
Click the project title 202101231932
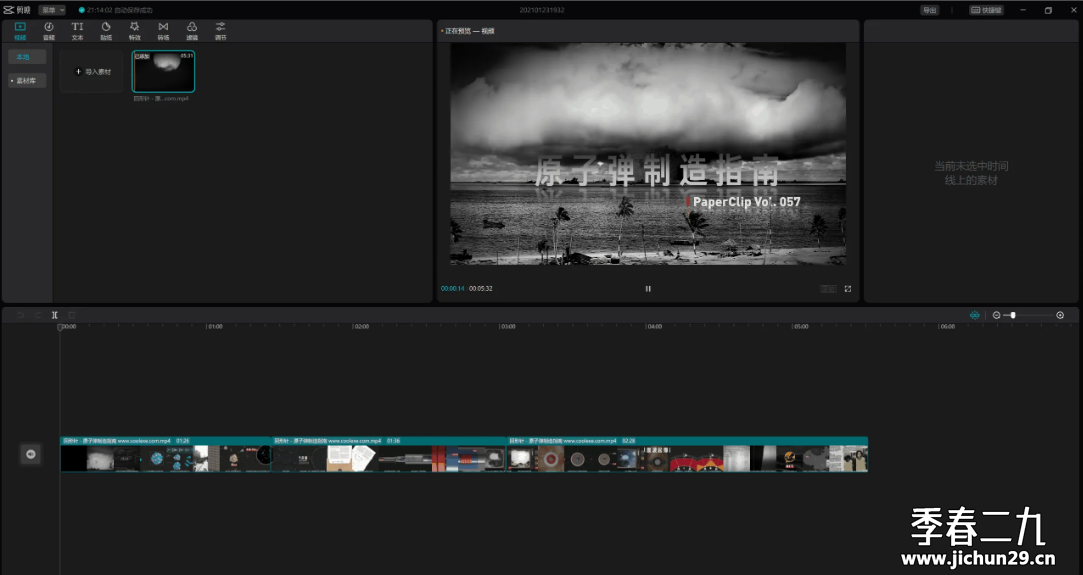click(x=542, y=10)
